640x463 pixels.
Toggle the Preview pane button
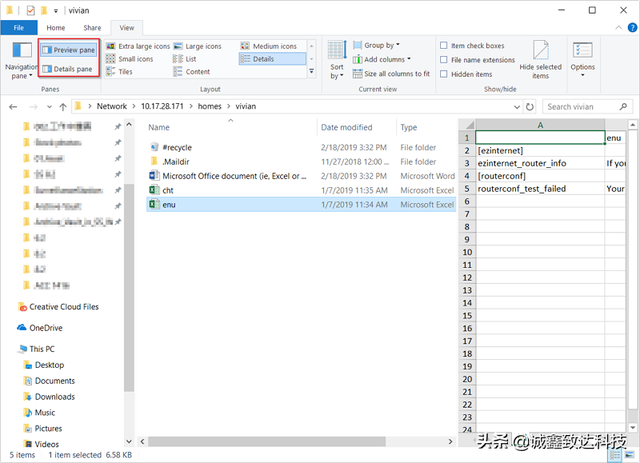point(69,50)
